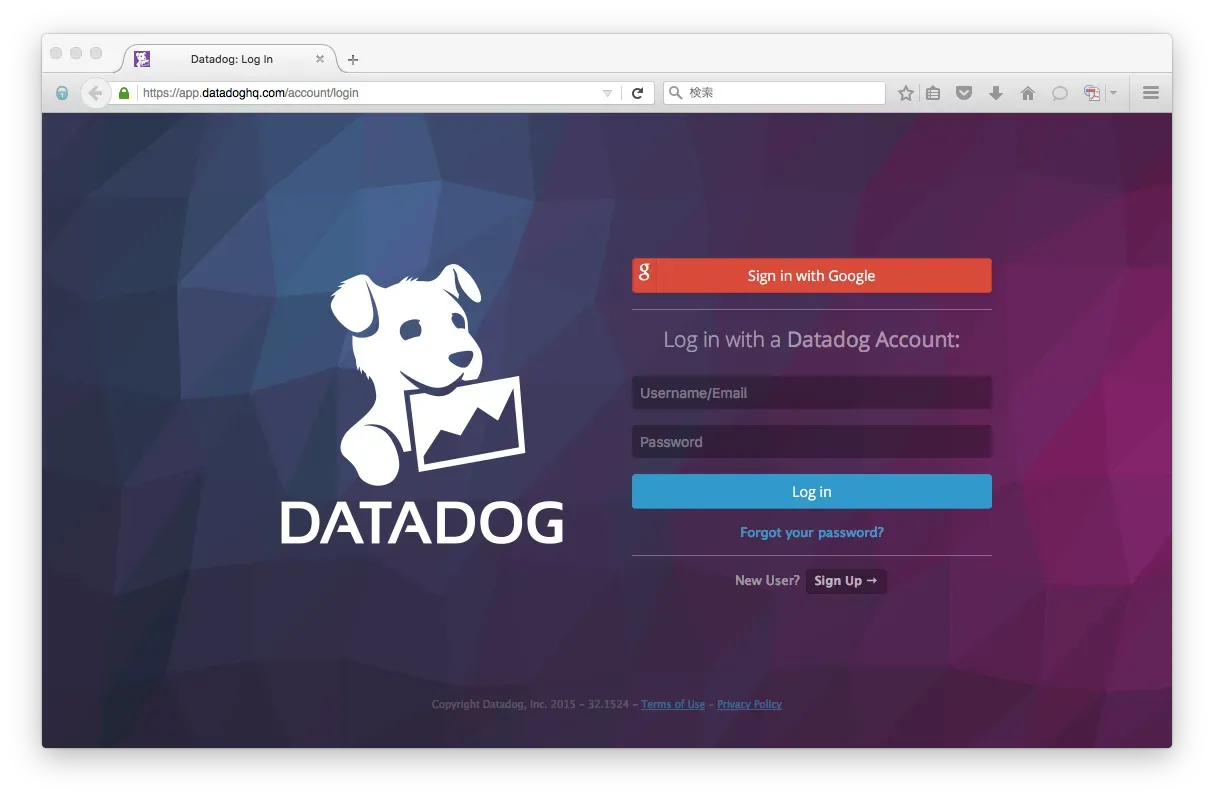Click the PDF converter add-on icon
Screen dimensions: 1214x798
point(1091,92)
